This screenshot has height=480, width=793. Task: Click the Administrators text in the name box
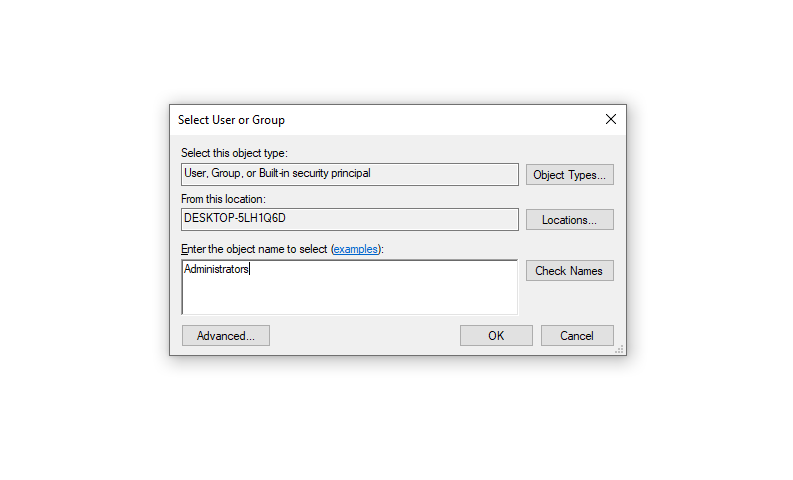[x=216, y=269]
